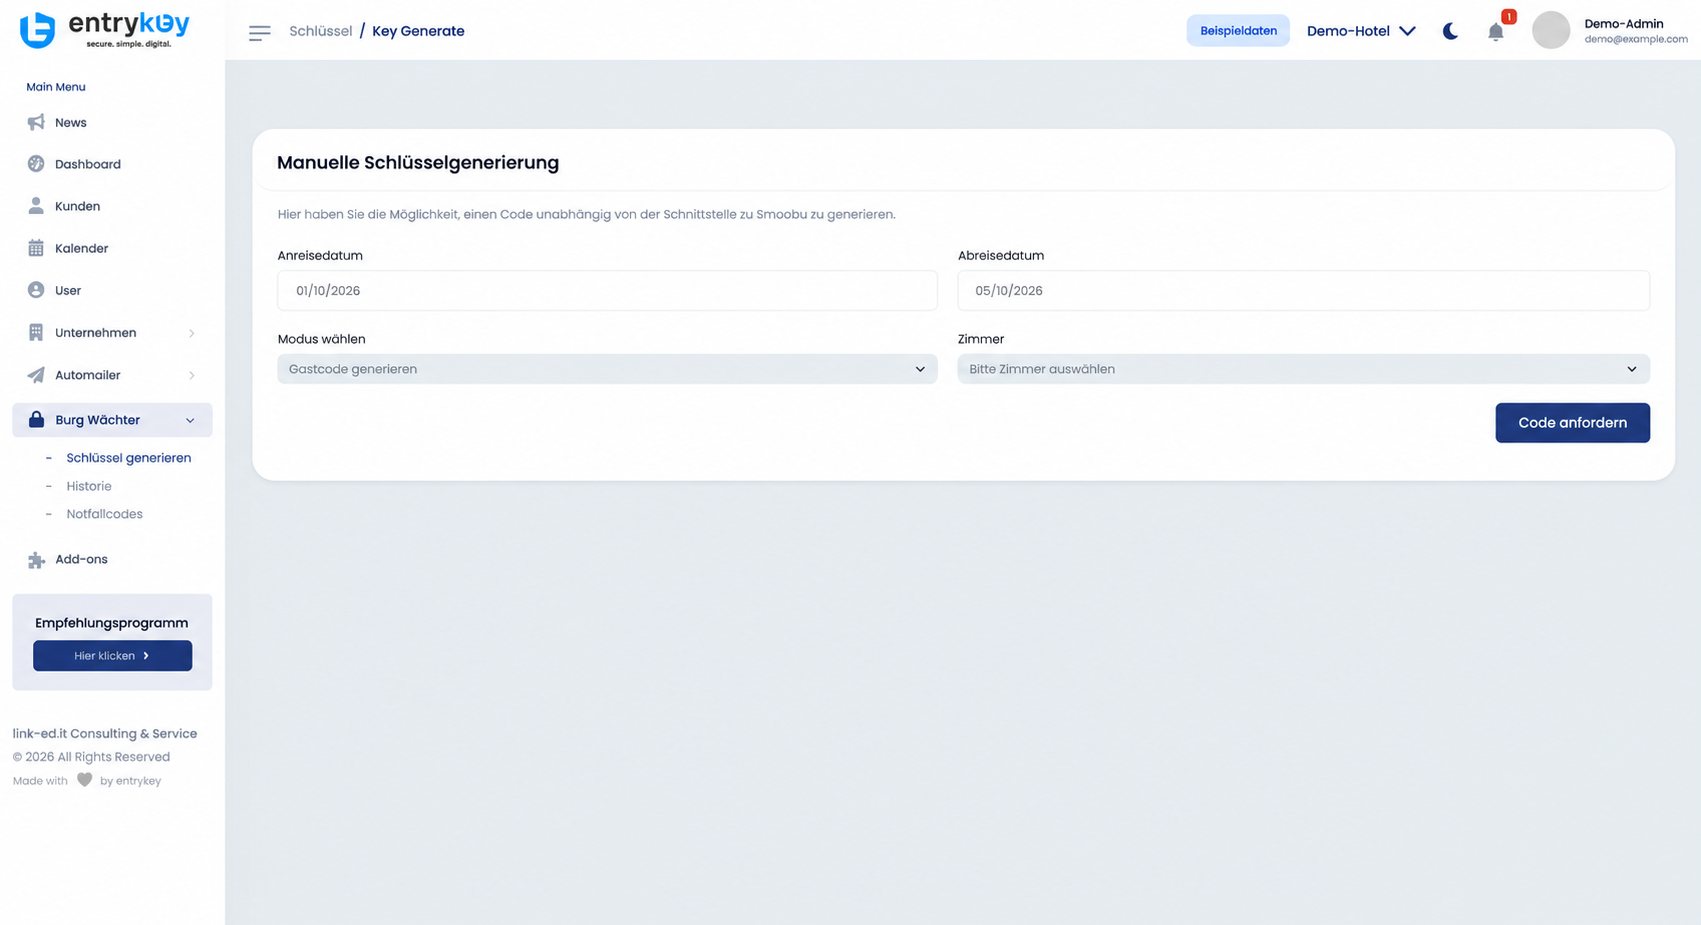The image size is (1701, 925).
Task: Switch to dark mode with moon icon
Action: tap(1450, 31)
